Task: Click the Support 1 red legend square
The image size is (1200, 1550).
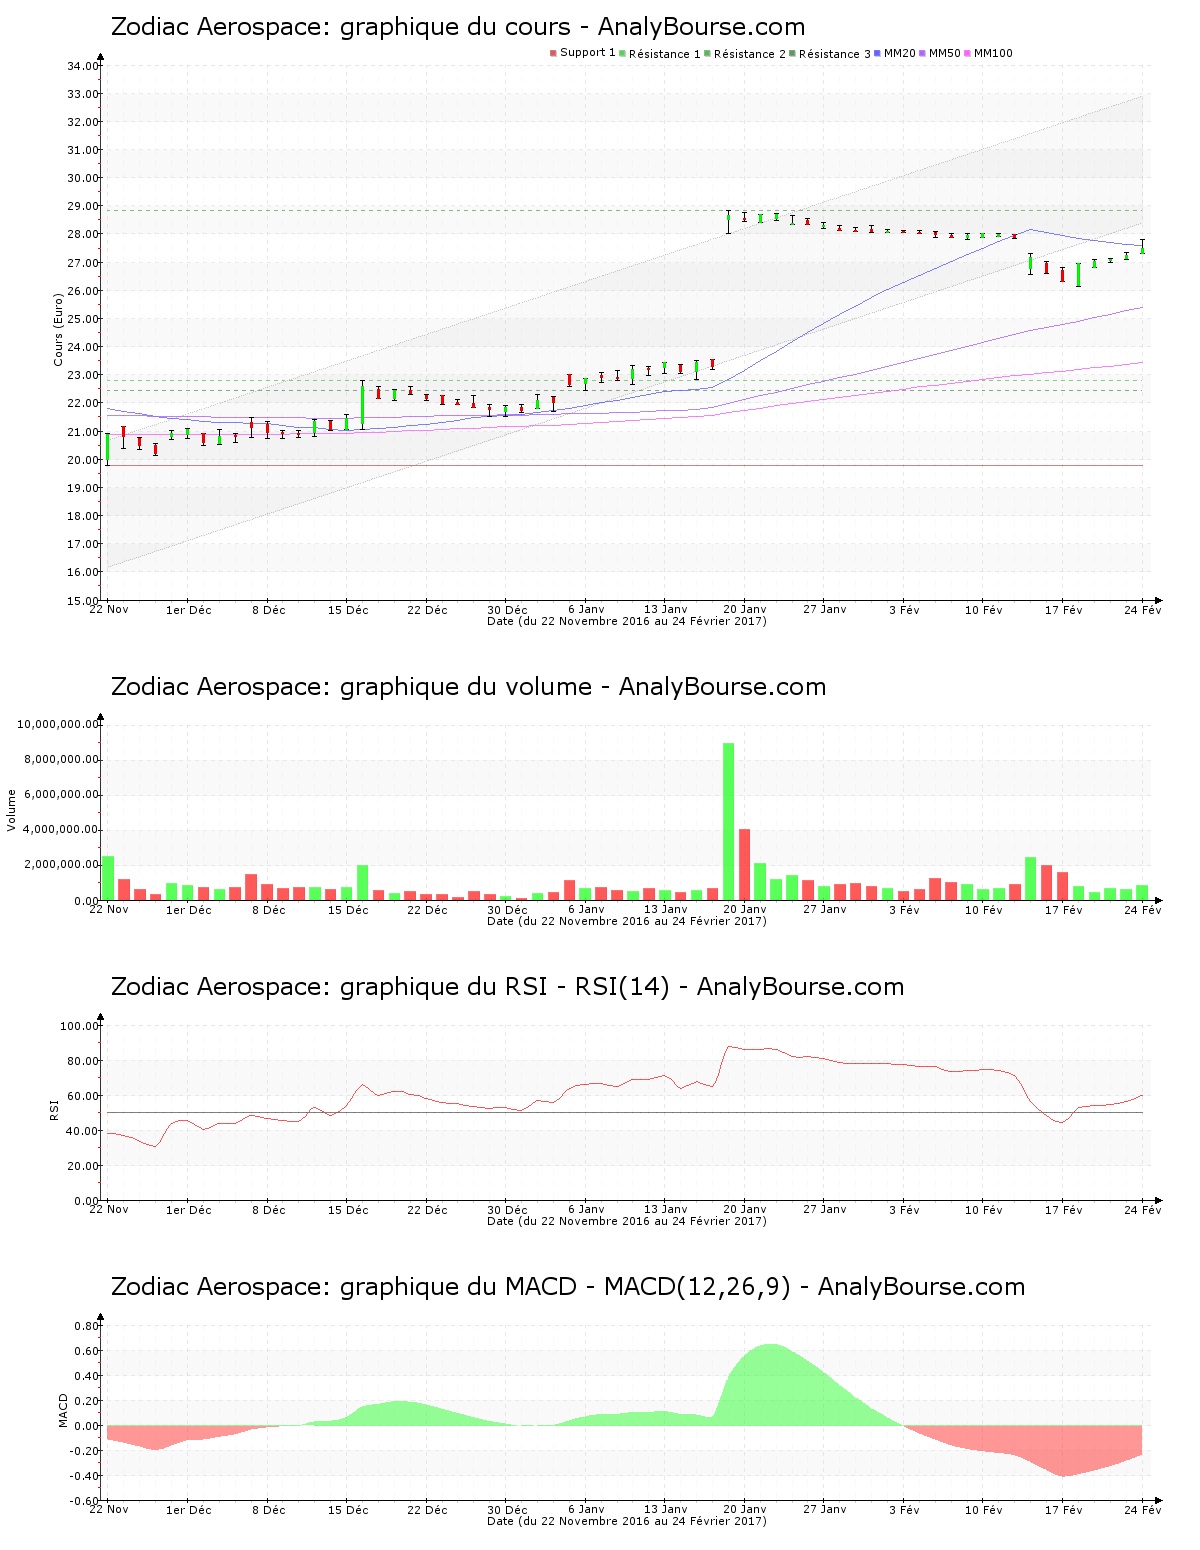Action: click(553, 53)
